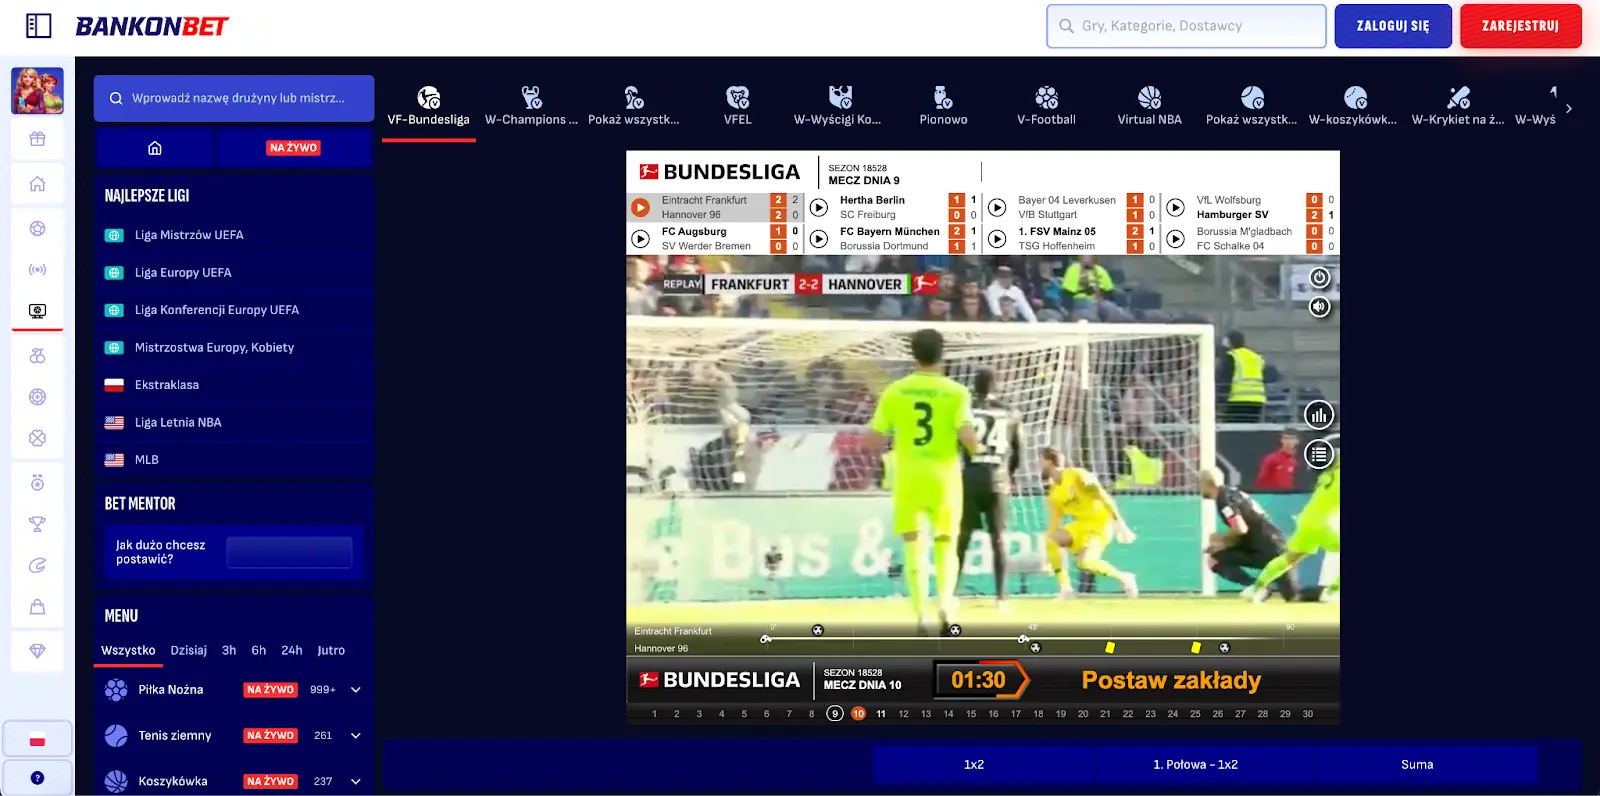Switch to VFEL tab
The width and height of the screenshot is (1600, 796).
737,106
